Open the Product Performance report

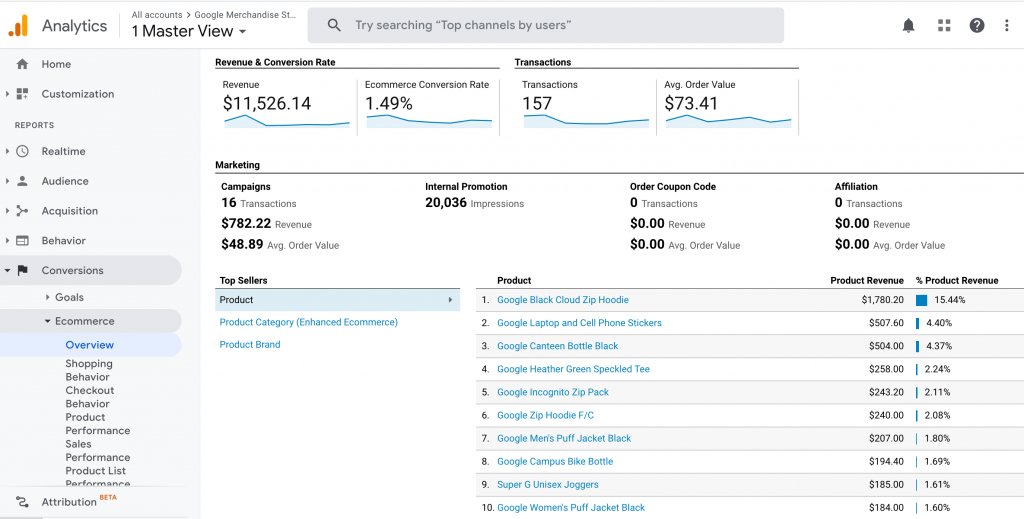click(97, 424)
